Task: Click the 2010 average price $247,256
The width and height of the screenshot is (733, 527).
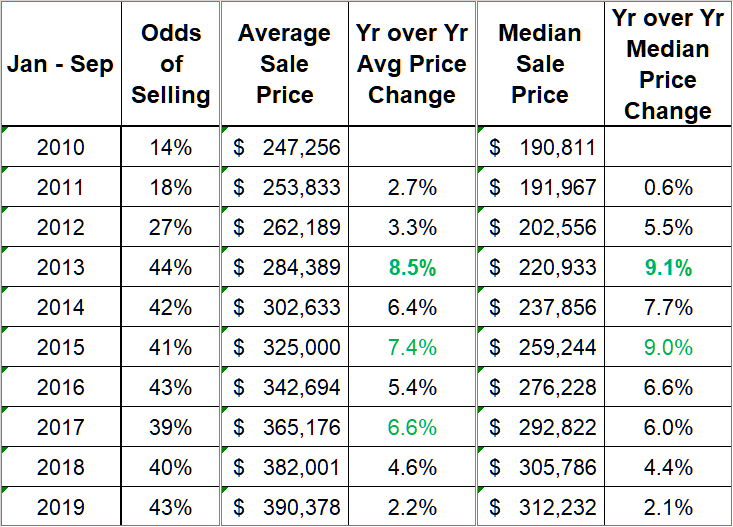Action: pos(287,148)
